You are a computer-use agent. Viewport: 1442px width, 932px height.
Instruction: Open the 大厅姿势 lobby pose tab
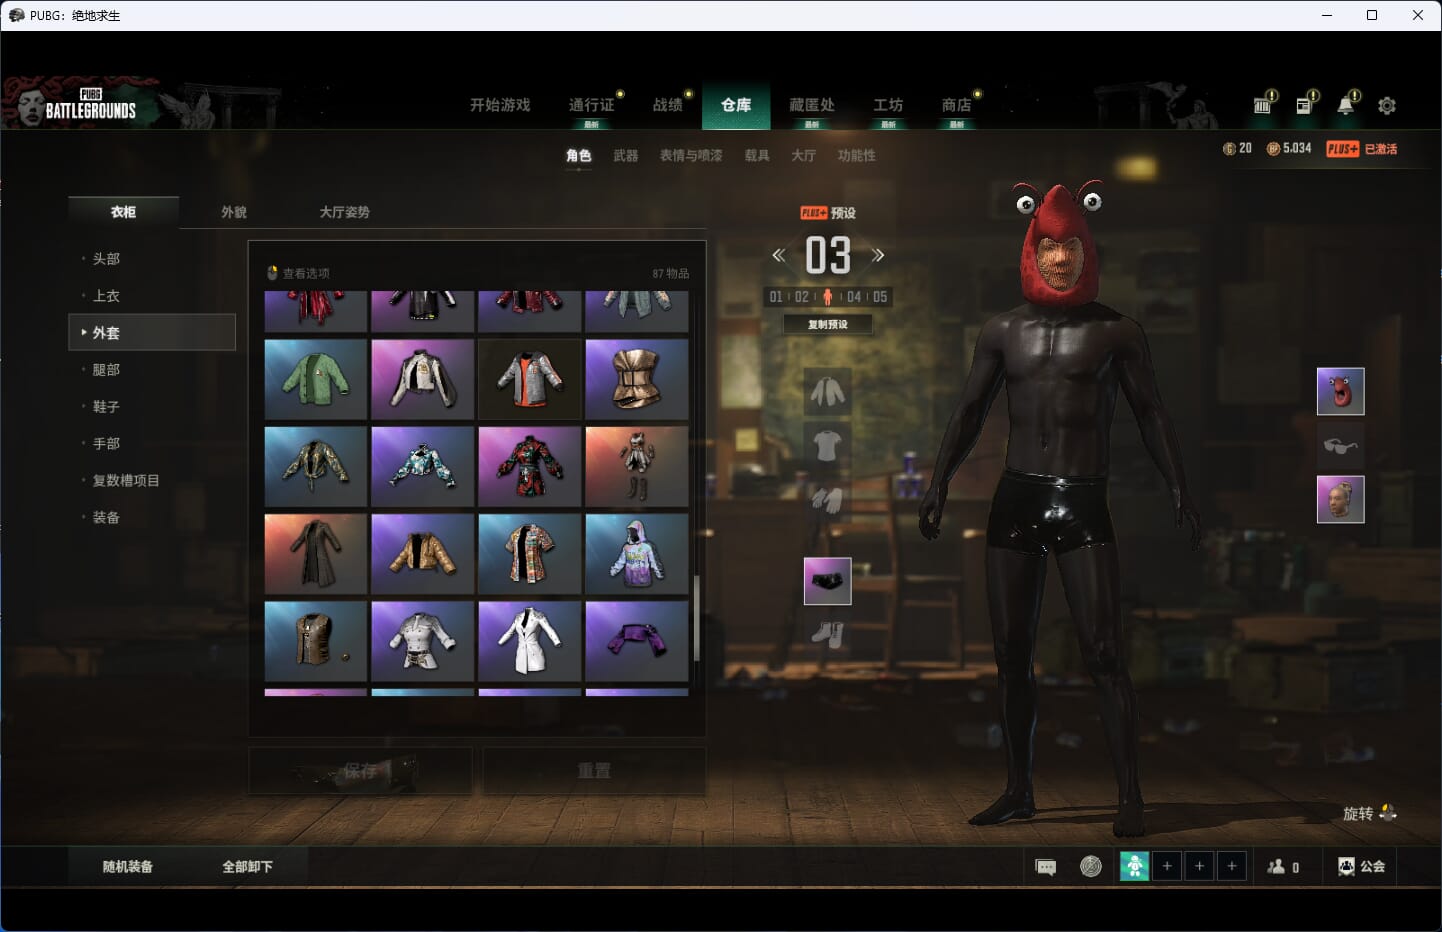pyautogui.click(x=344, y=212)
